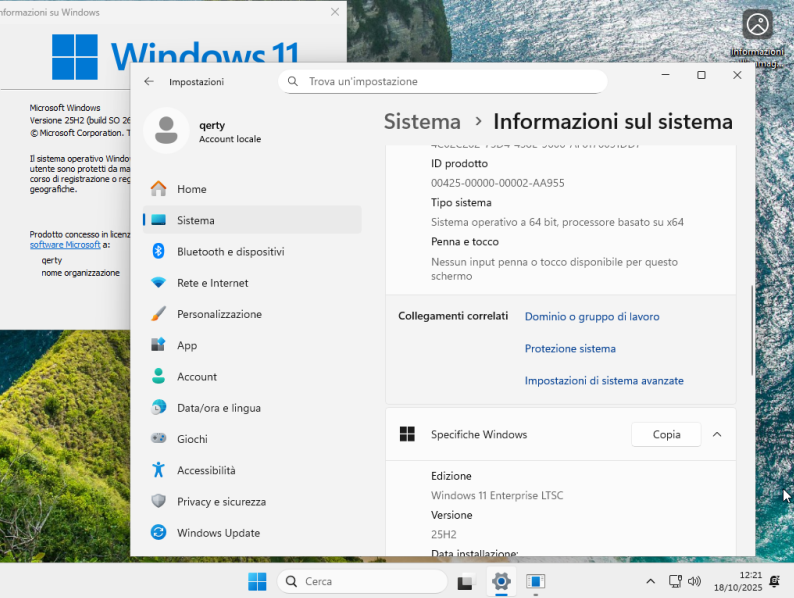The height and width of the screenshot is (598, 794).
Task: Click the qerty user avatar picture
Action: coord(166,130)
